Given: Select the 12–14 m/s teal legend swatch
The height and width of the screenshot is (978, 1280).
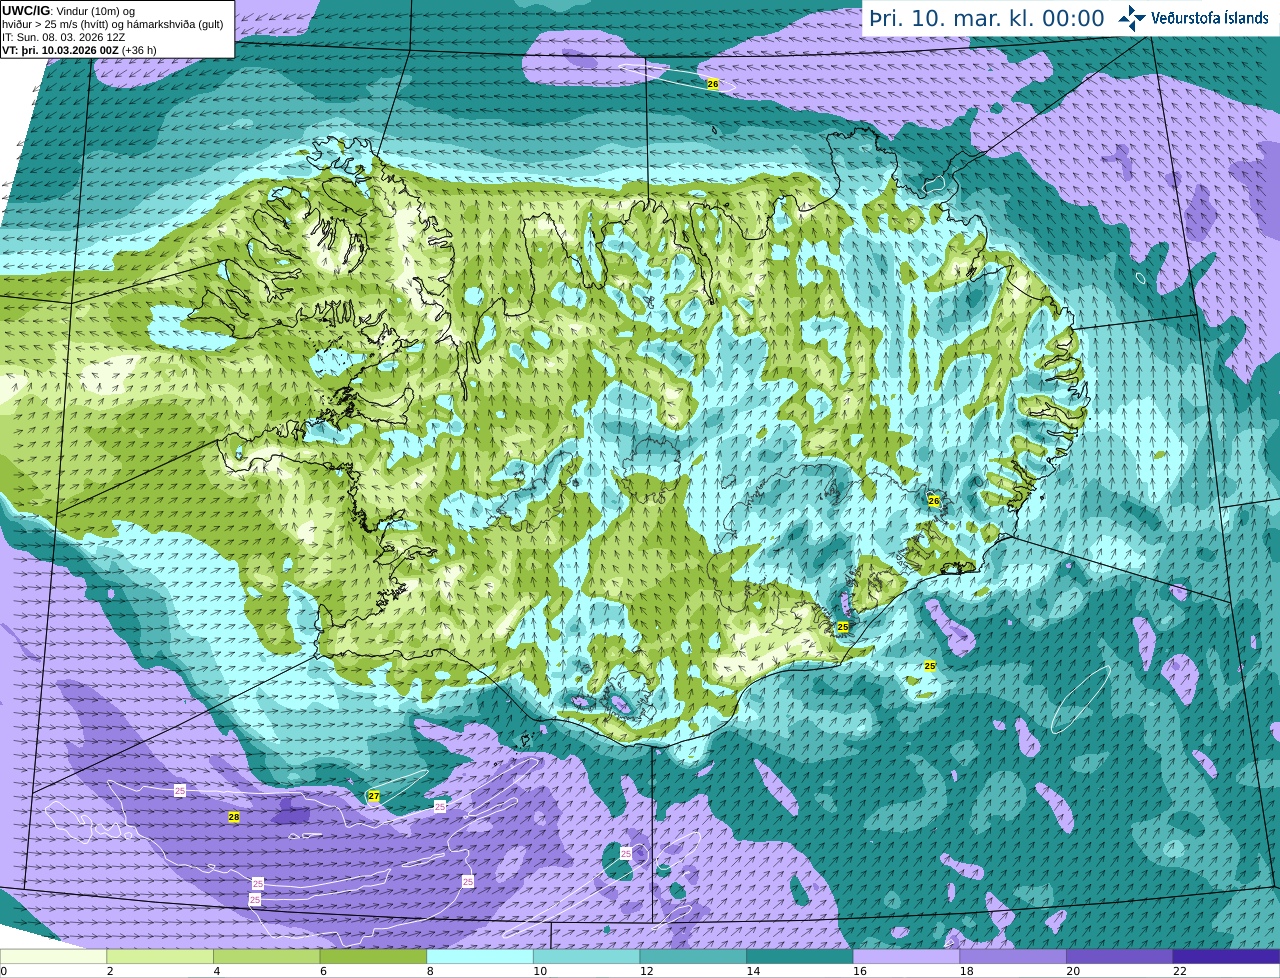Looking at the screenshot, I should click(x=693, y=956).
